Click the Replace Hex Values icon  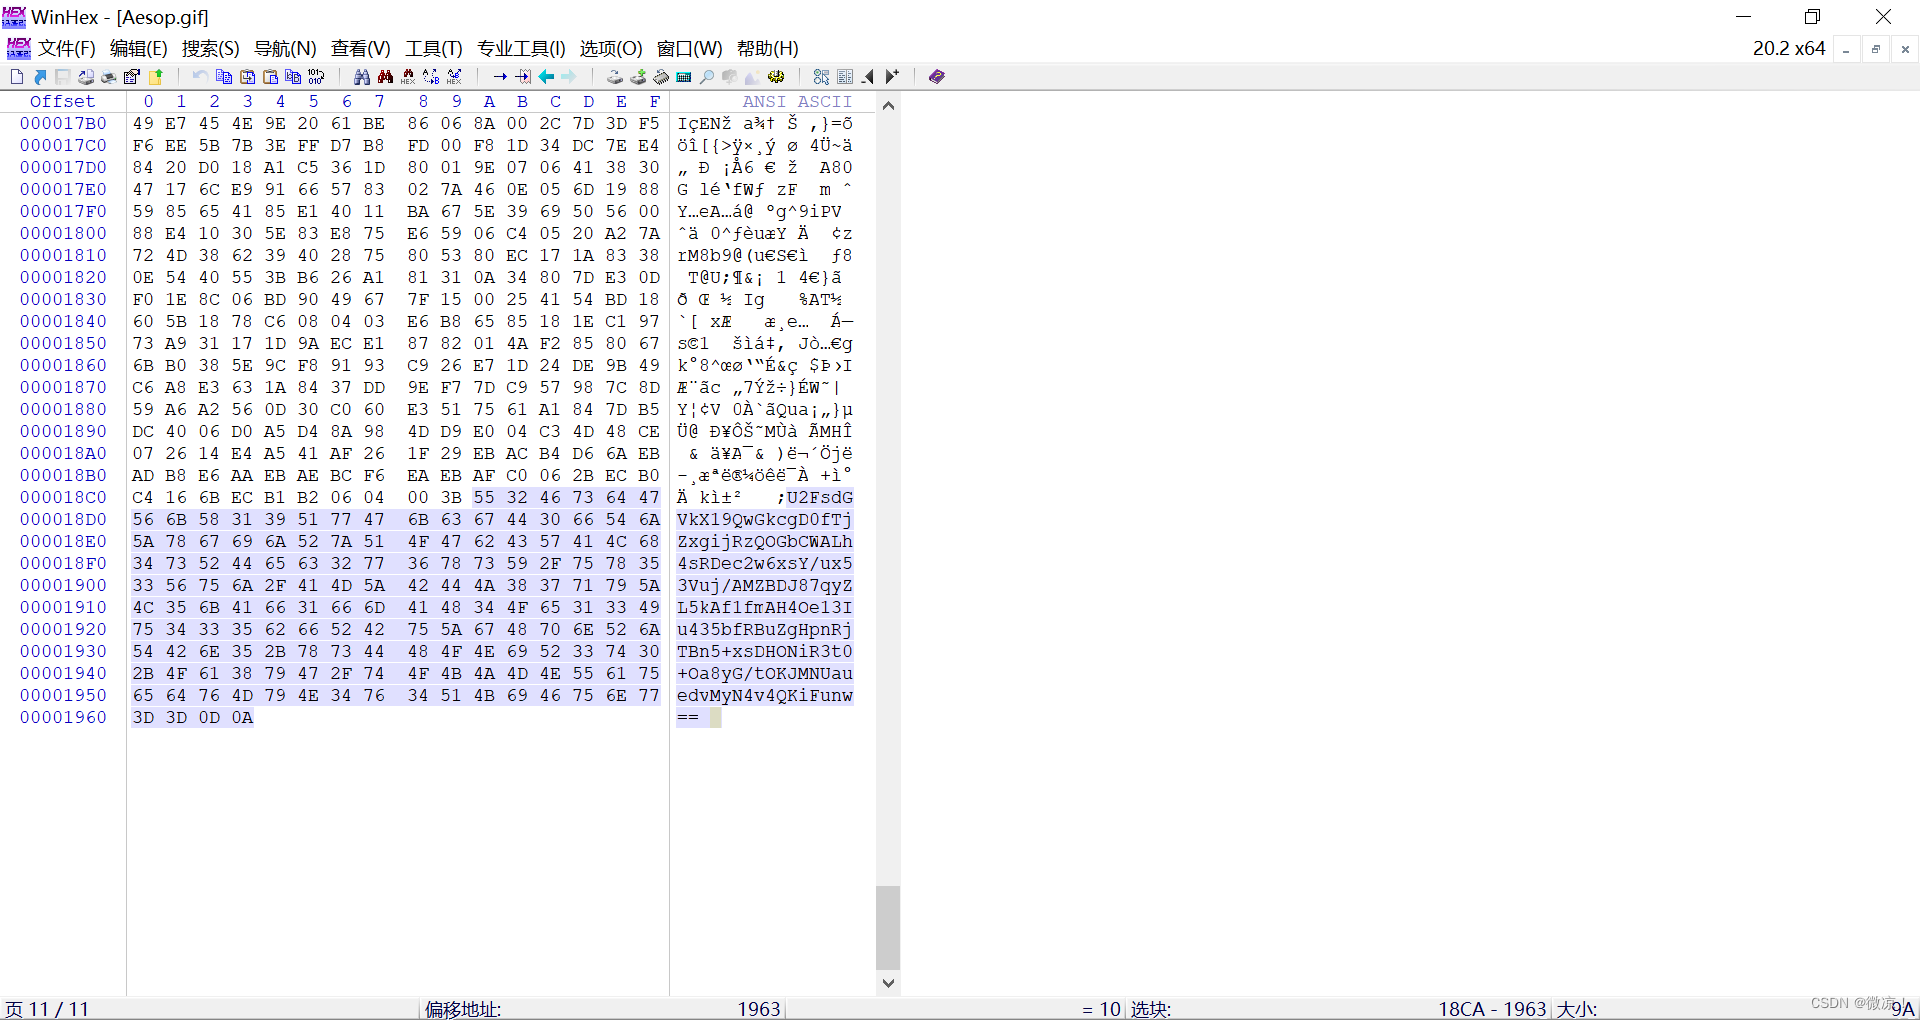(x=454, y=76)
